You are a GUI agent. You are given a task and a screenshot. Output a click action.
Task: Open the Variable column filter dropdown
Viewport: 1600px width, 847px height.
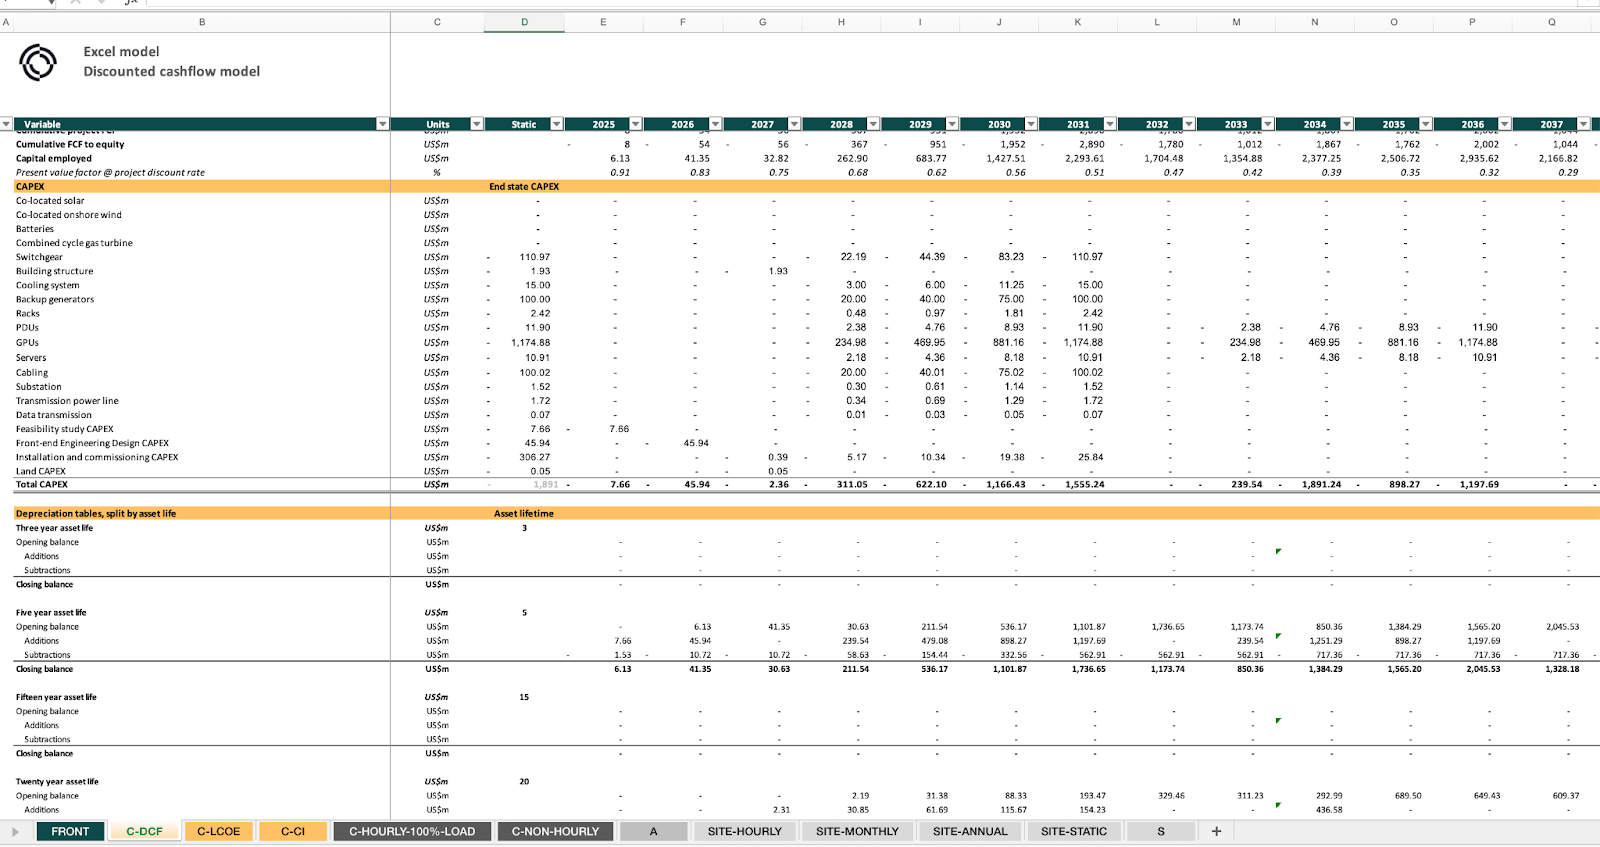382,124
